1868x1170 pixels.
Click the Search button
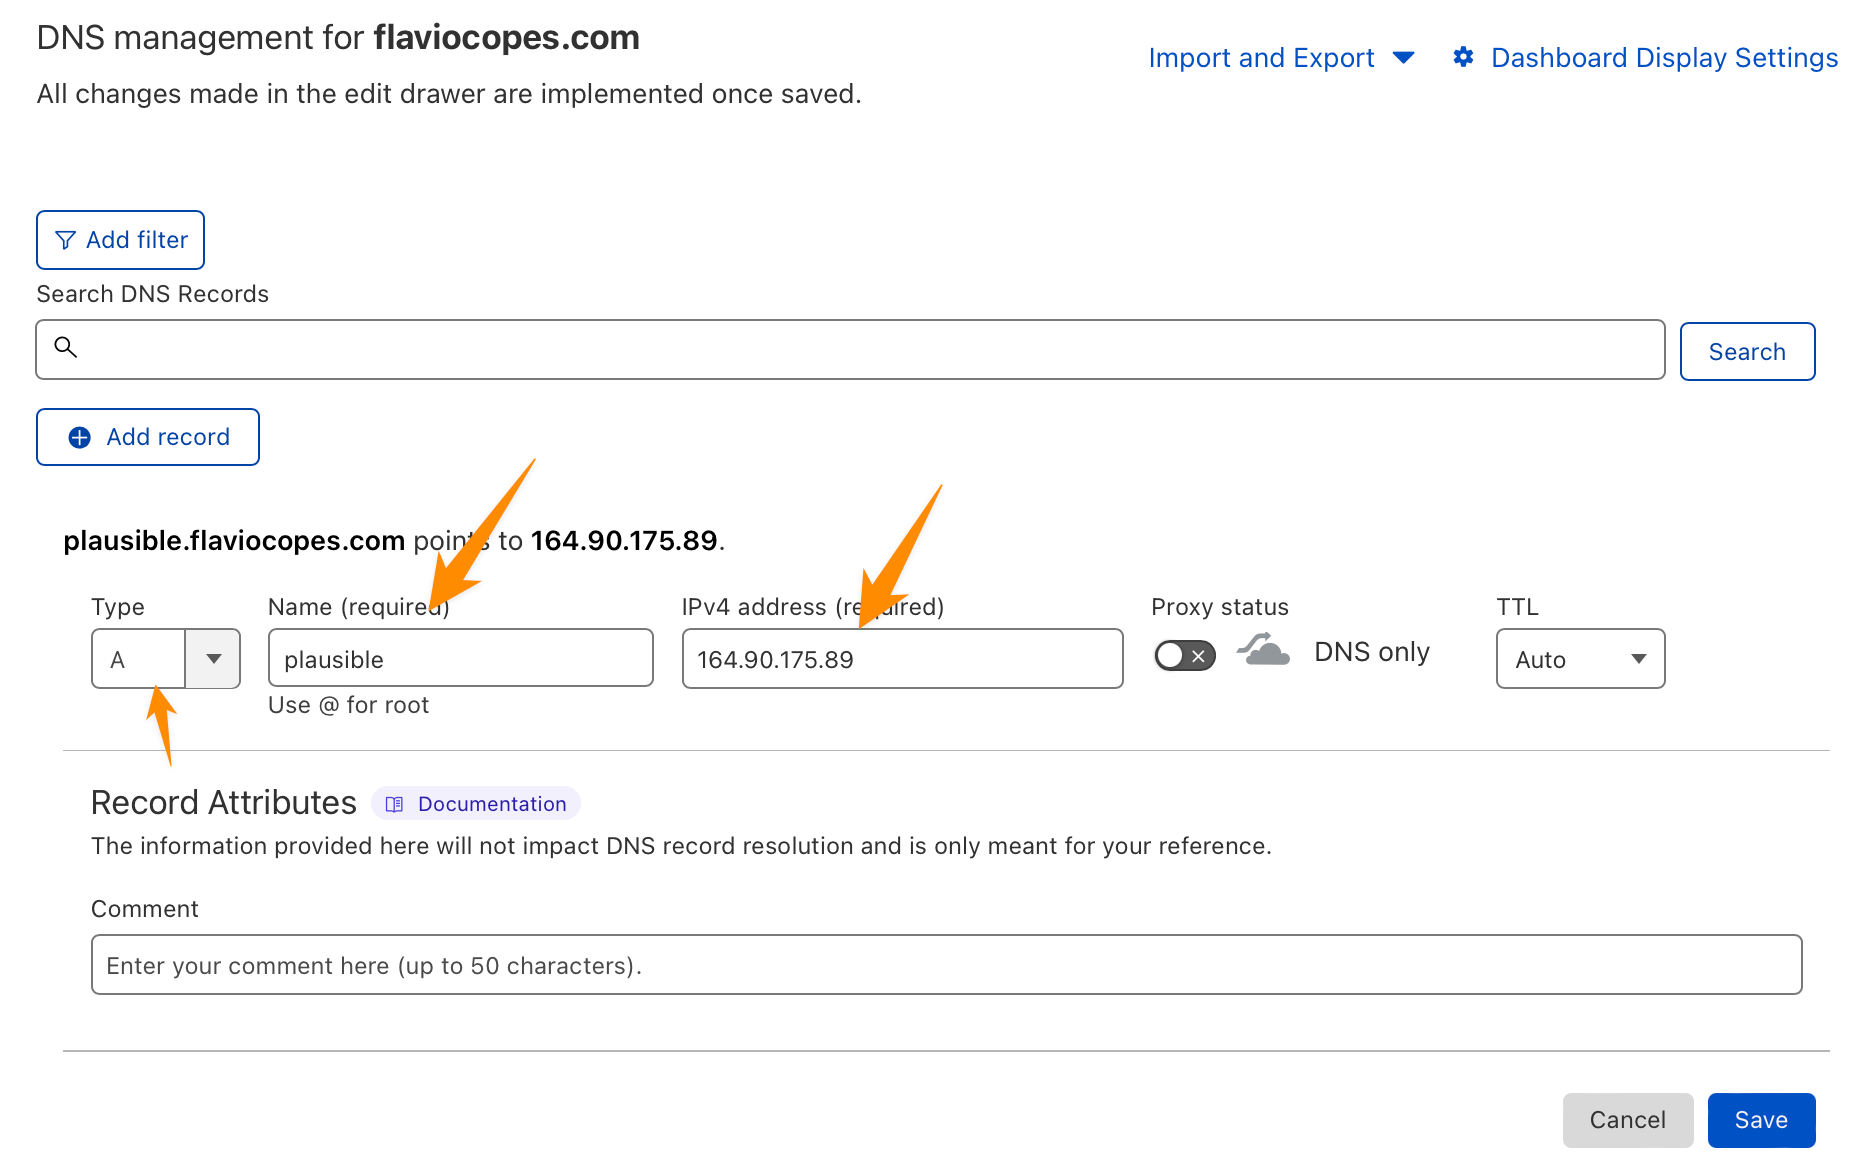click(1746, 352)
